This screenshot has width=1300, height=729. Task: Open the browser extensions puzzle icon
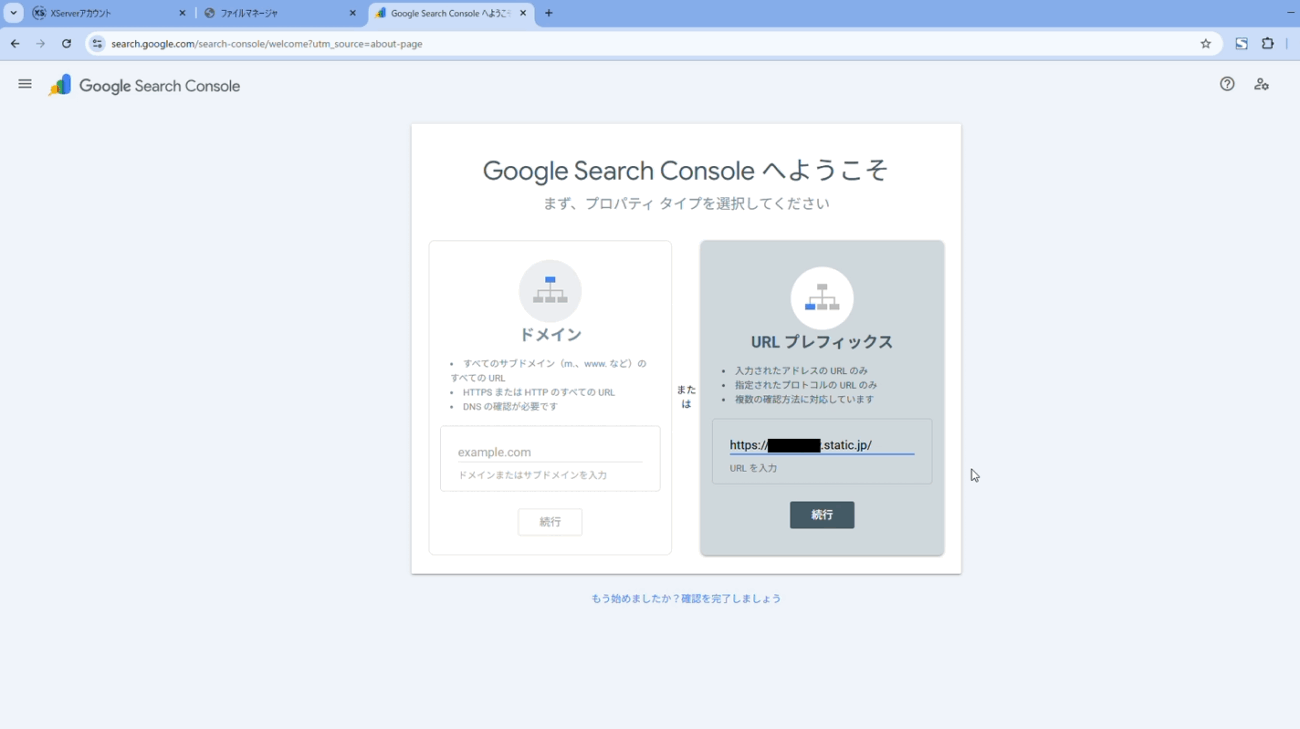tap(1268, 44)
